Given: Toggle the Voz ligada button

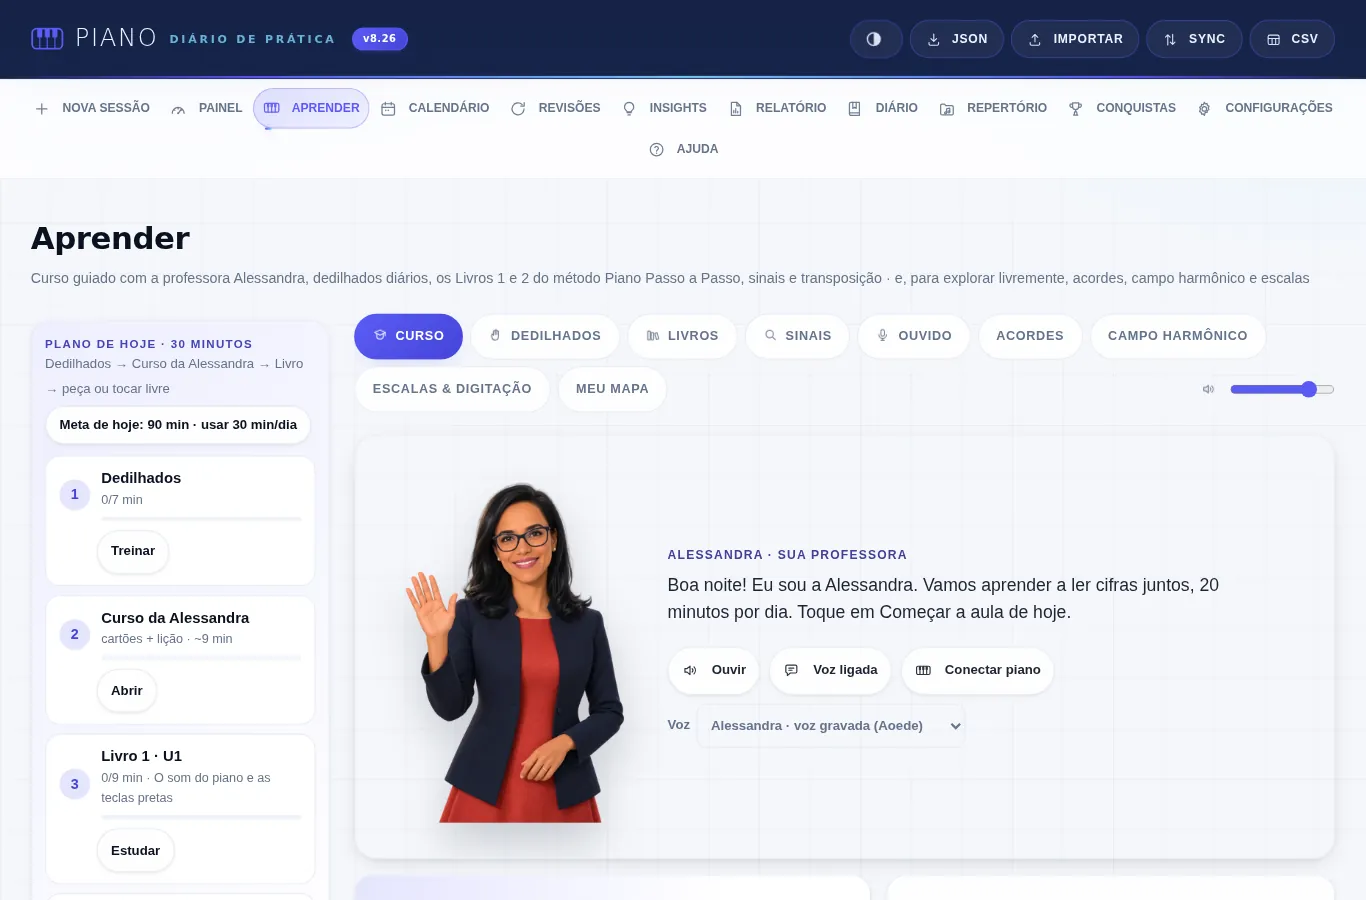Looking at the screenshot, I should 831,670.
